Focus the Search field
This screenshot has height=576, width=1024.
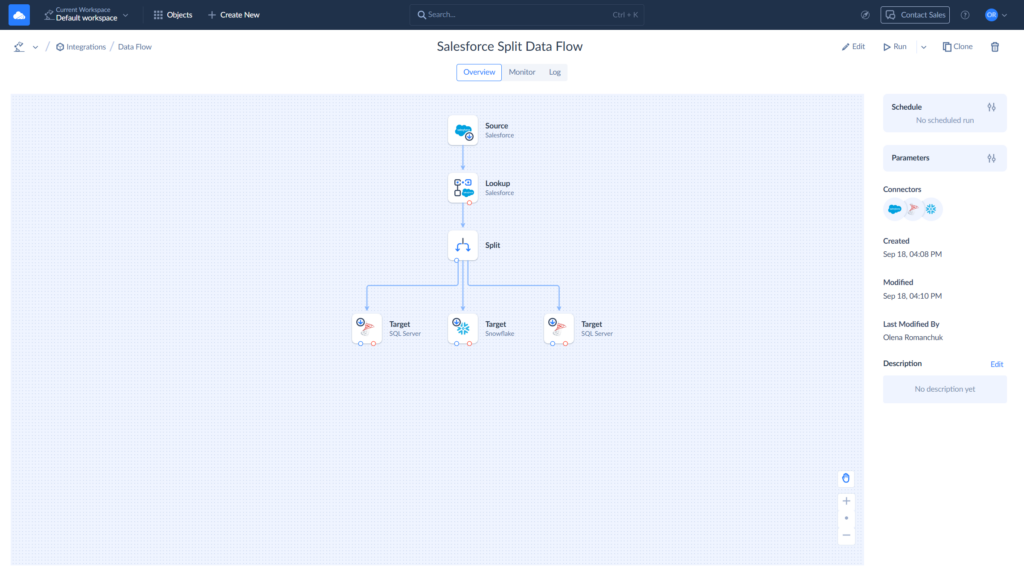(x=526, y=14)
